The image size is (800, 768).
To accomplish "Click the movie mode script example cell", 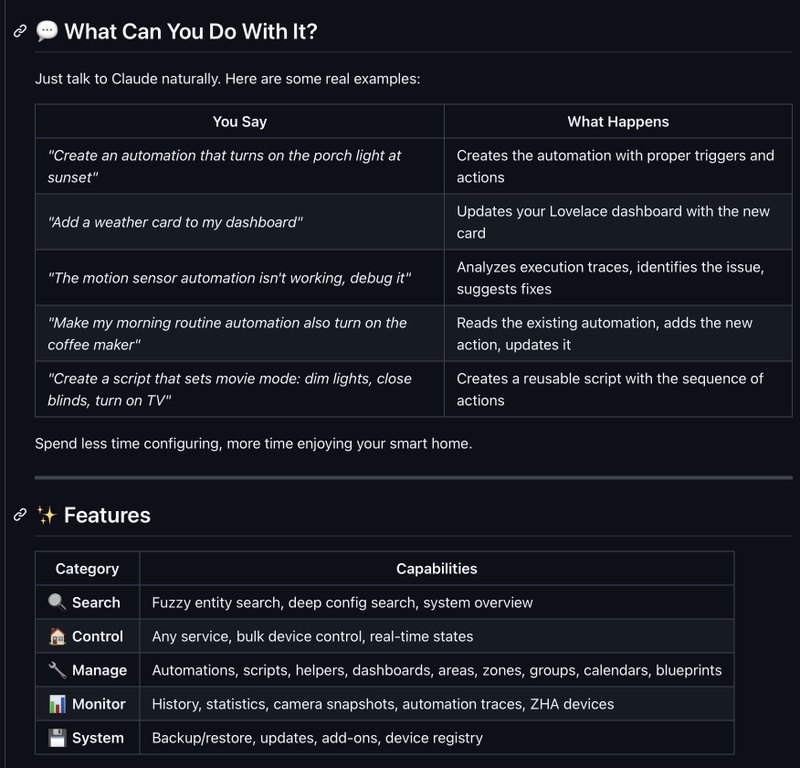I will point(229,389).
